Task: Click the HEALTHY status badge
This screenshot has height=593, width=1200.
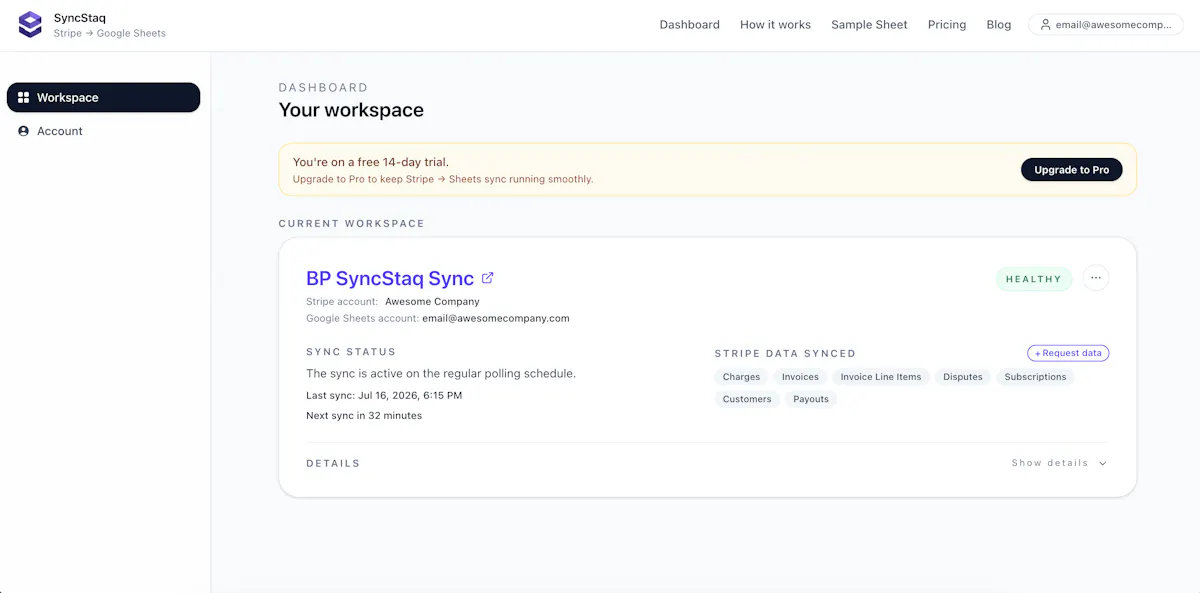Action: 1034,279
